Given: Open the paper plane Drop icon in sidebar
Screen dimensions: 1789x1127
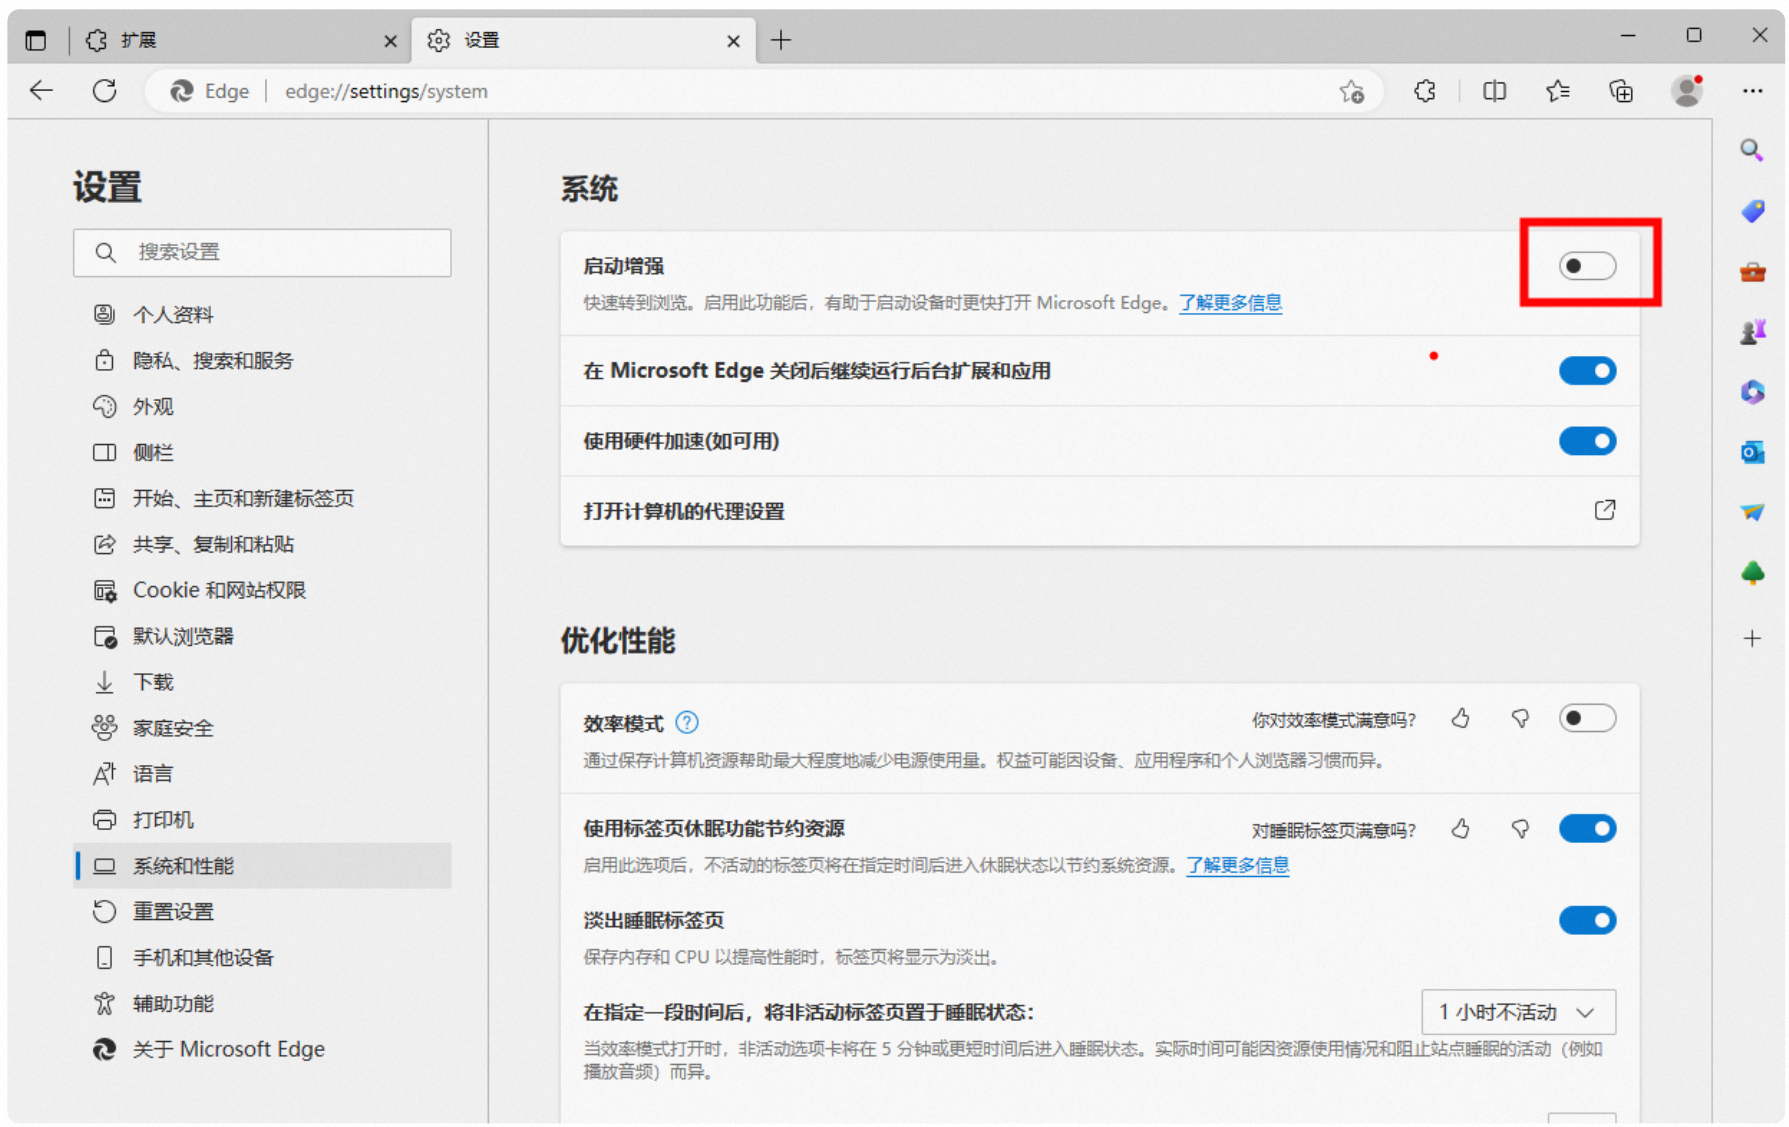Looking at the screenshot, I should click(x=1752, y=512).
